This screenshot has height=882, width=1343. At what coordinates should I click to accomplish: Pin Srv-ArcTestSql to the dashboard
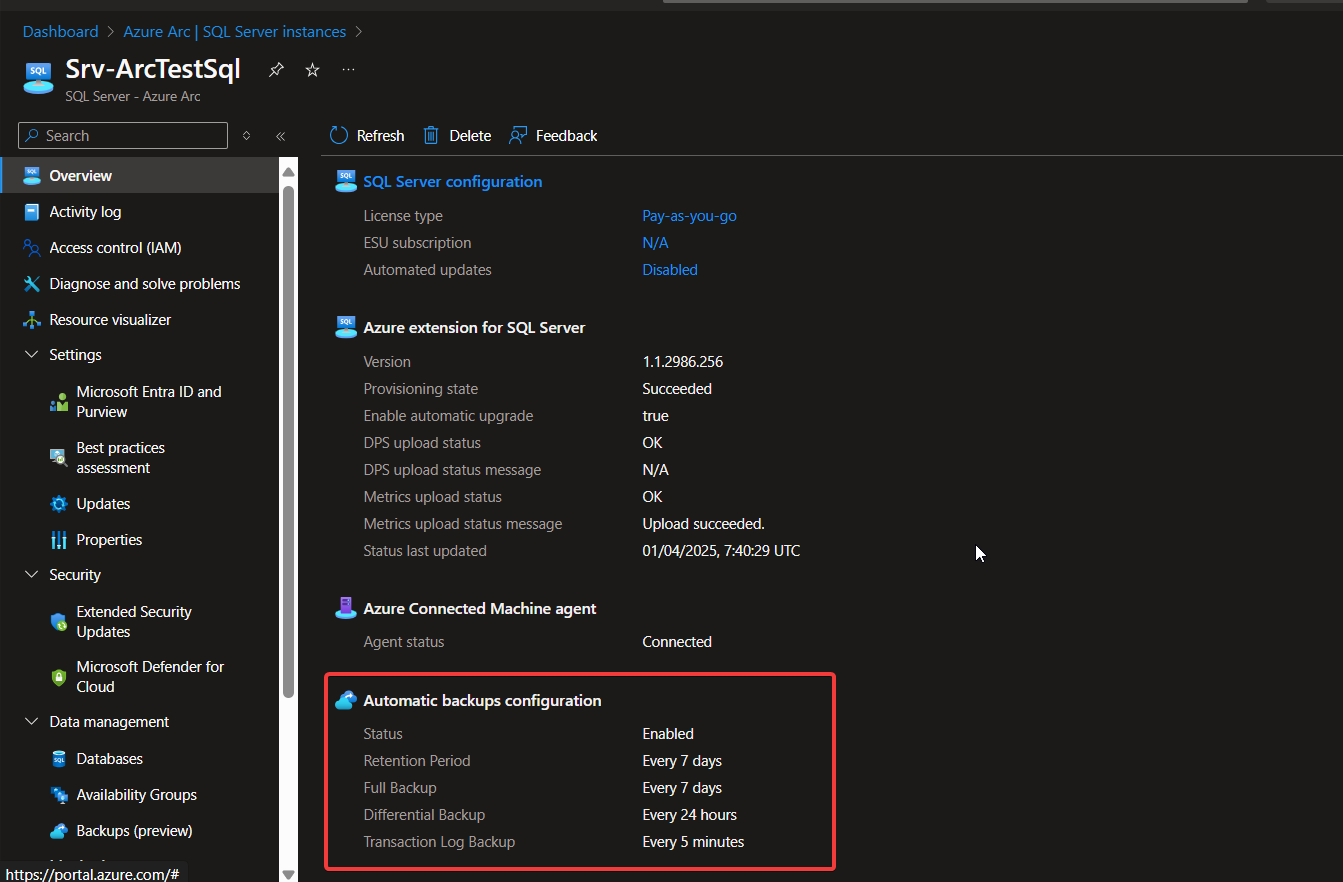pos(276,70)
